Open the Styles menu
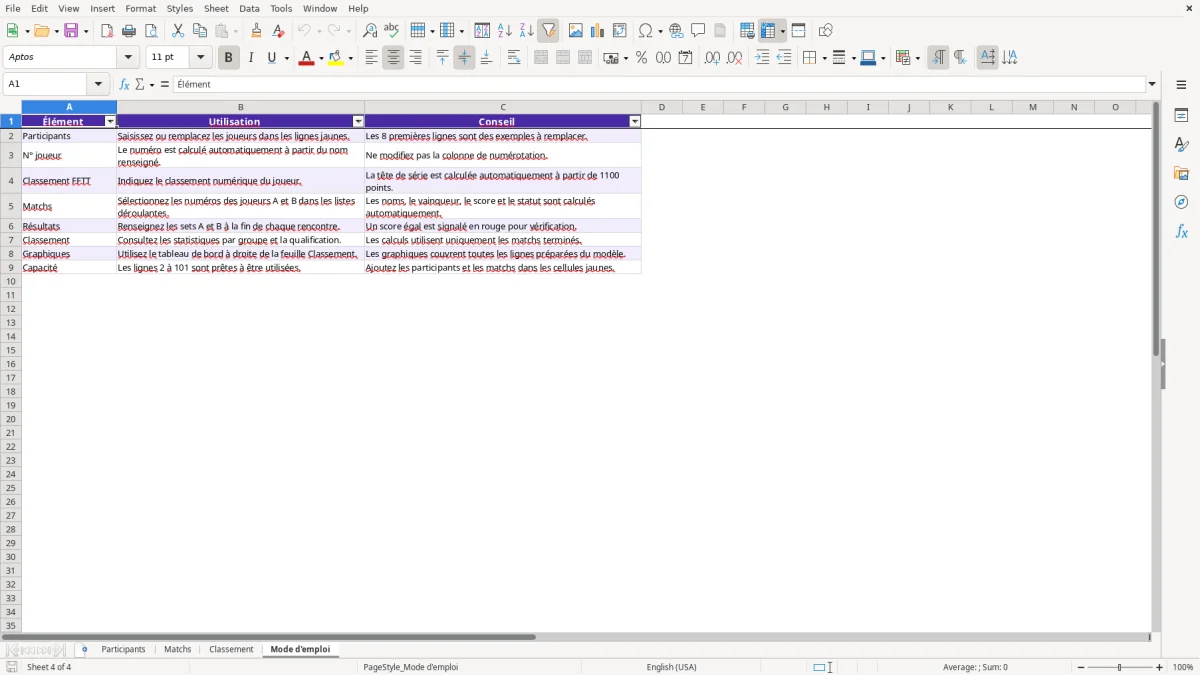This screenshot has height=675, width=1200. pos(180,8)
